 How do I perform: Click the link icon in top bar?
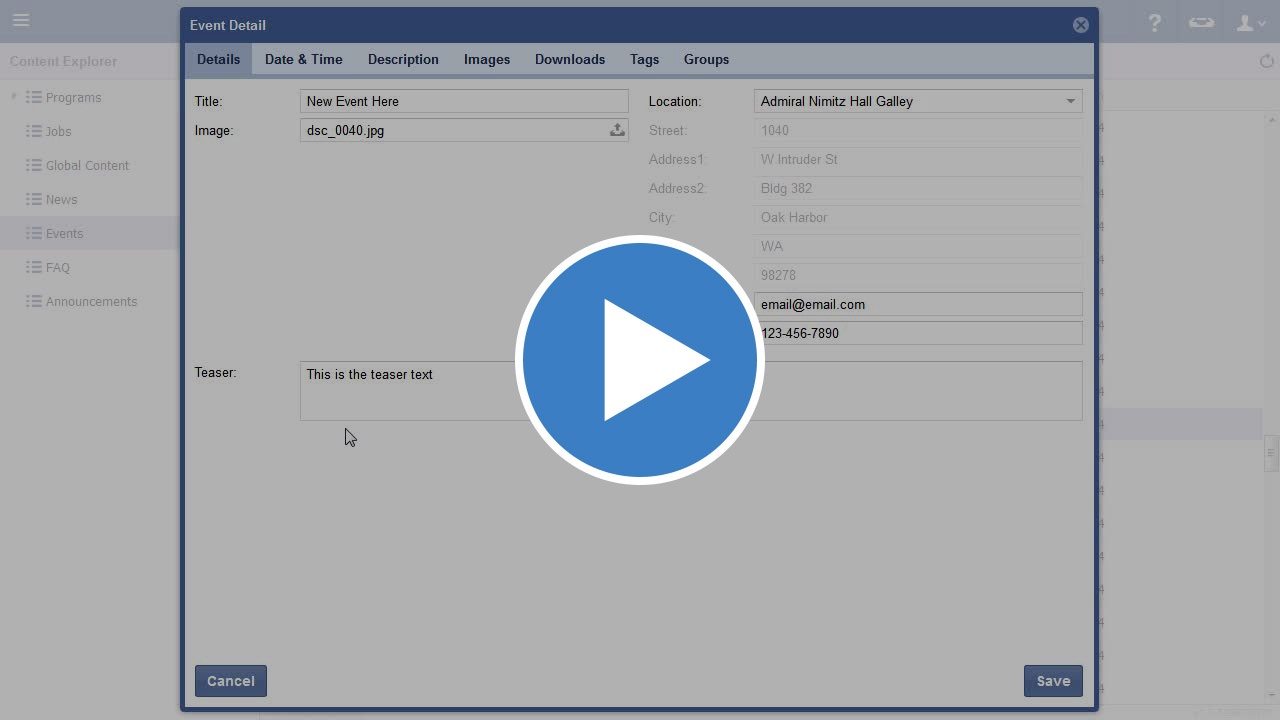(1201, 22)
